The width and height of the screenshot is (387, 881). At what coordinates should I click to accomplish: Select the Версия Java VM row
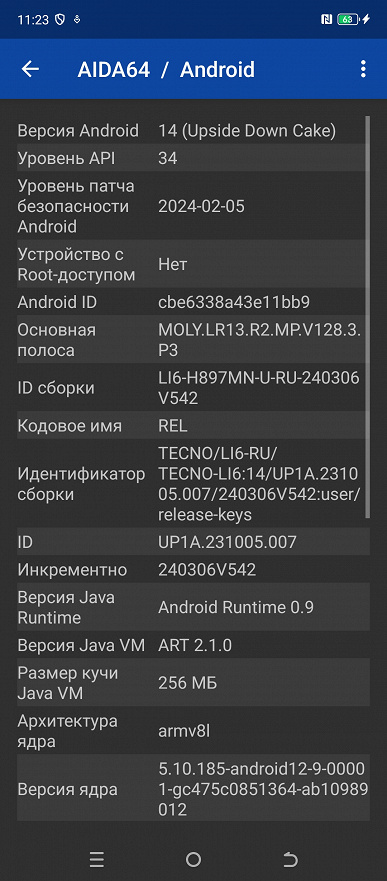[193, 644]
